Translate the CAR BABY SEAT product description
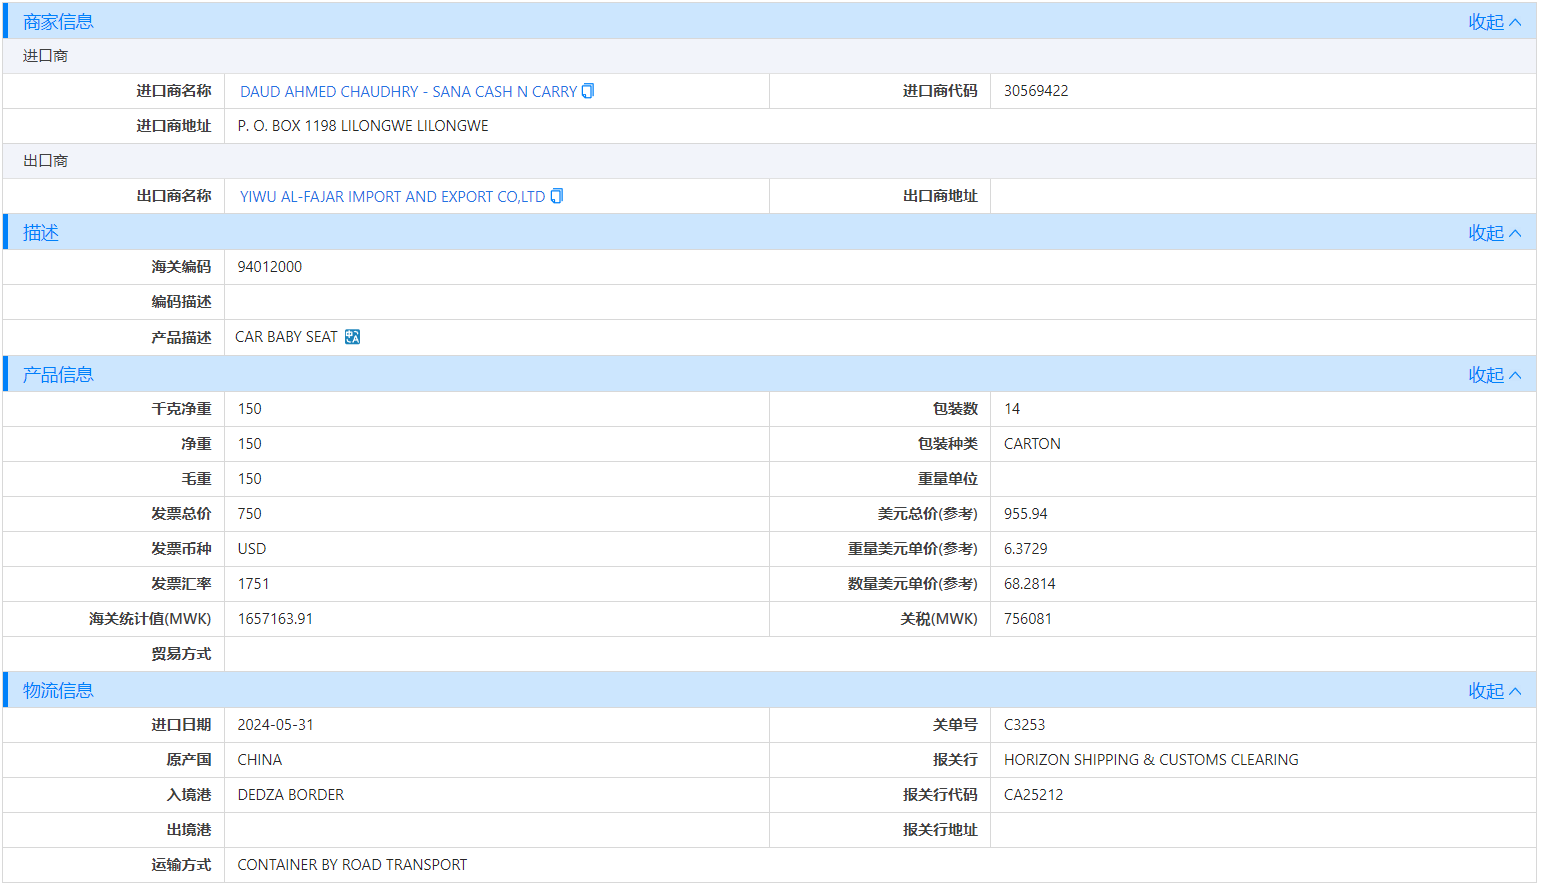Viewport: 1542px width, 885px height. coord(352,336)
